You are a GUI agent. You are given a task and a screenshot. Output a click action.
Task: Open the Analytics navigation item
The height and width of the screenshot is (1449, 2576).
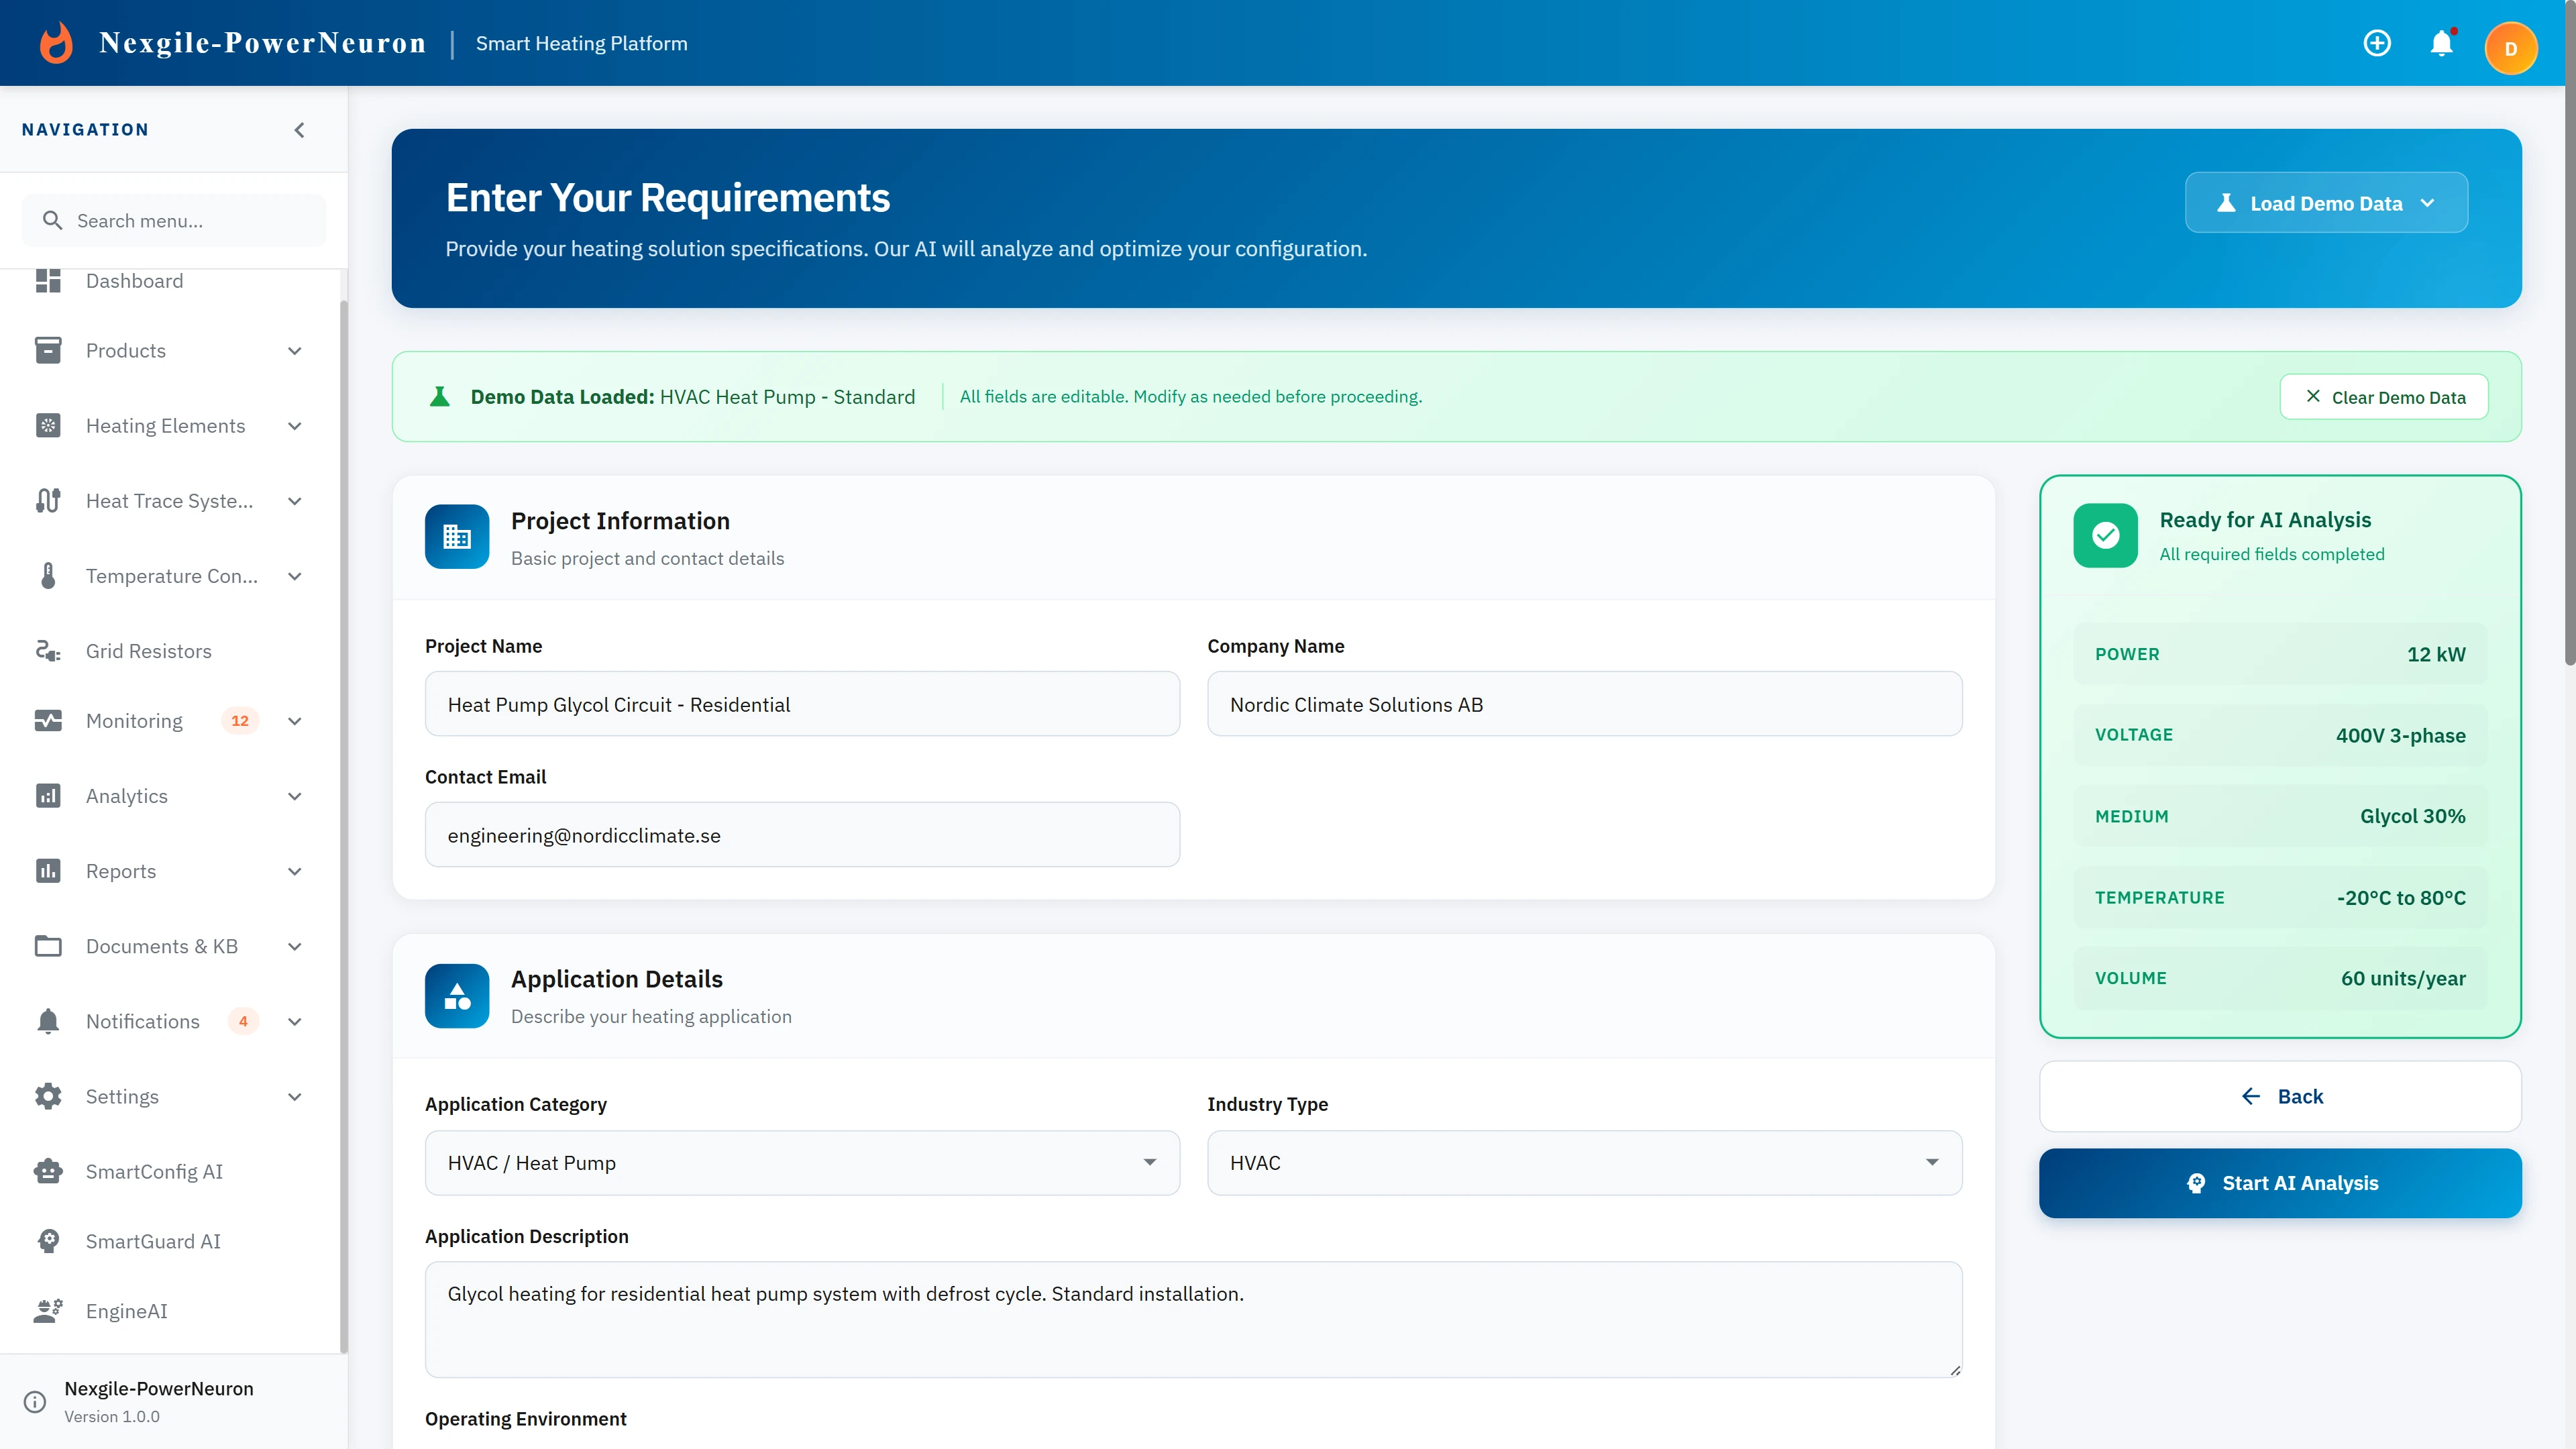tap(127, 795)
